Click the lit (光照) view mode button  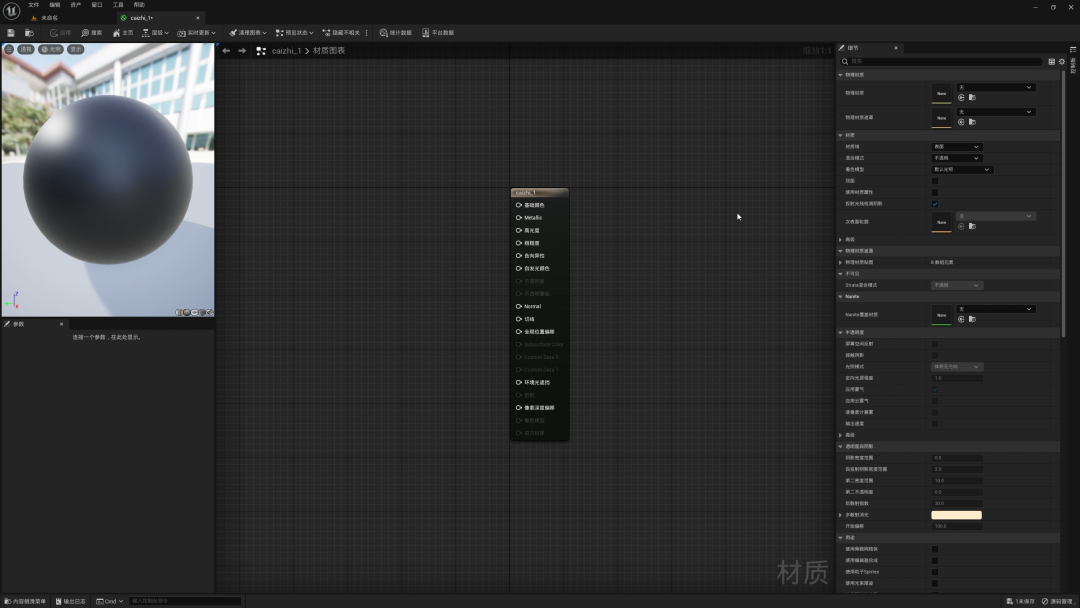click(x=50, y=50)
